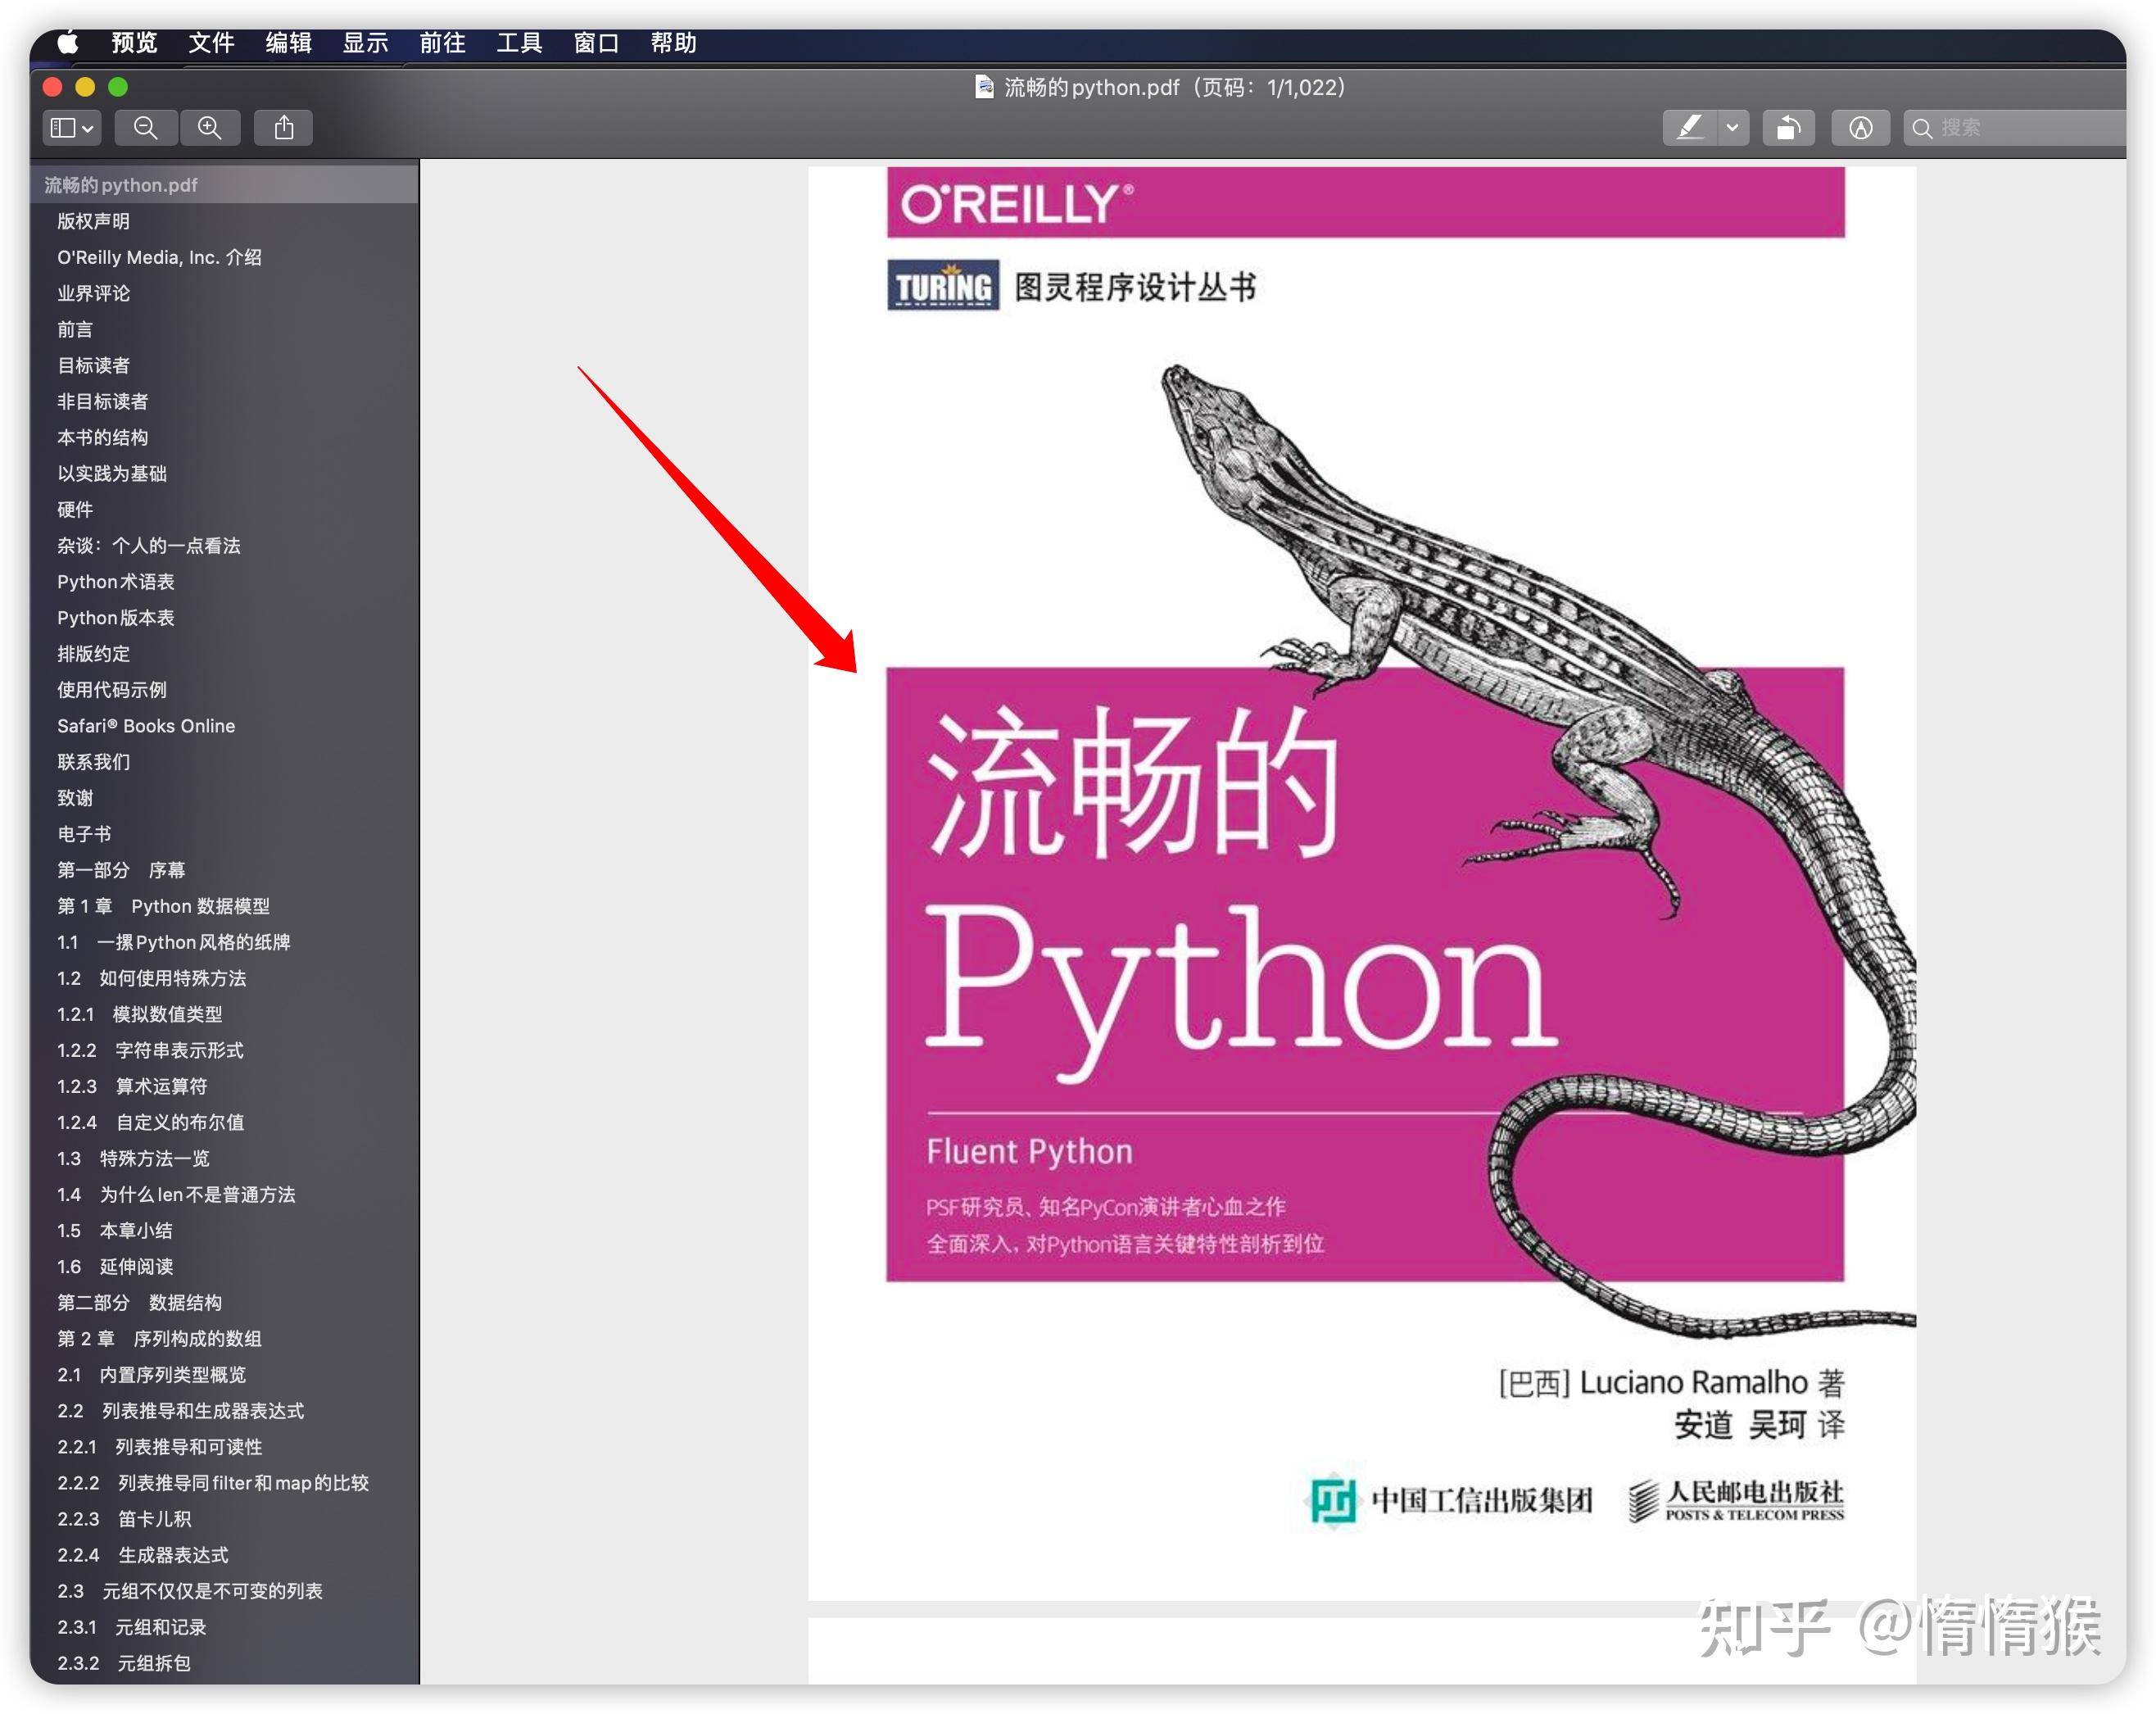Open the Apple menu
The height and width of the screenshot is (1714, 2156).
pyautogui.click(x=68, y=43)
